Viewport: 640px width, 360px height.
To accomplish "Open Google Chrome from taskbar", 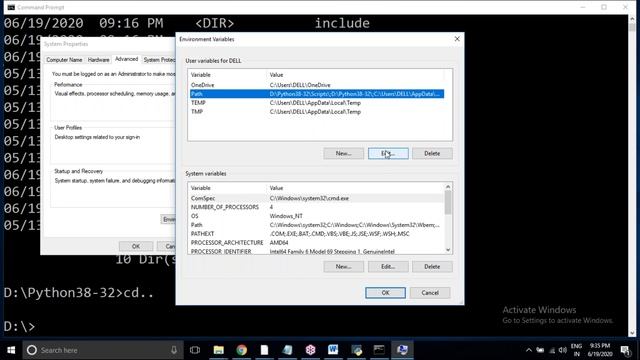I will (x=242, y=350).
